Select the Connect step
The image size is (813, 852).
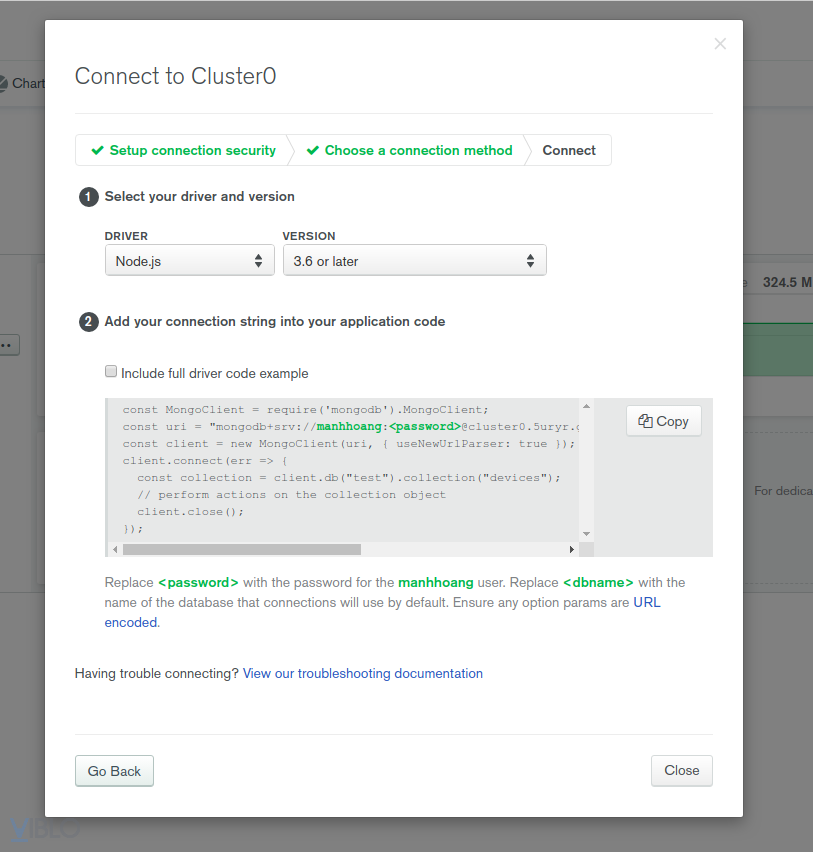pos(569,151)
